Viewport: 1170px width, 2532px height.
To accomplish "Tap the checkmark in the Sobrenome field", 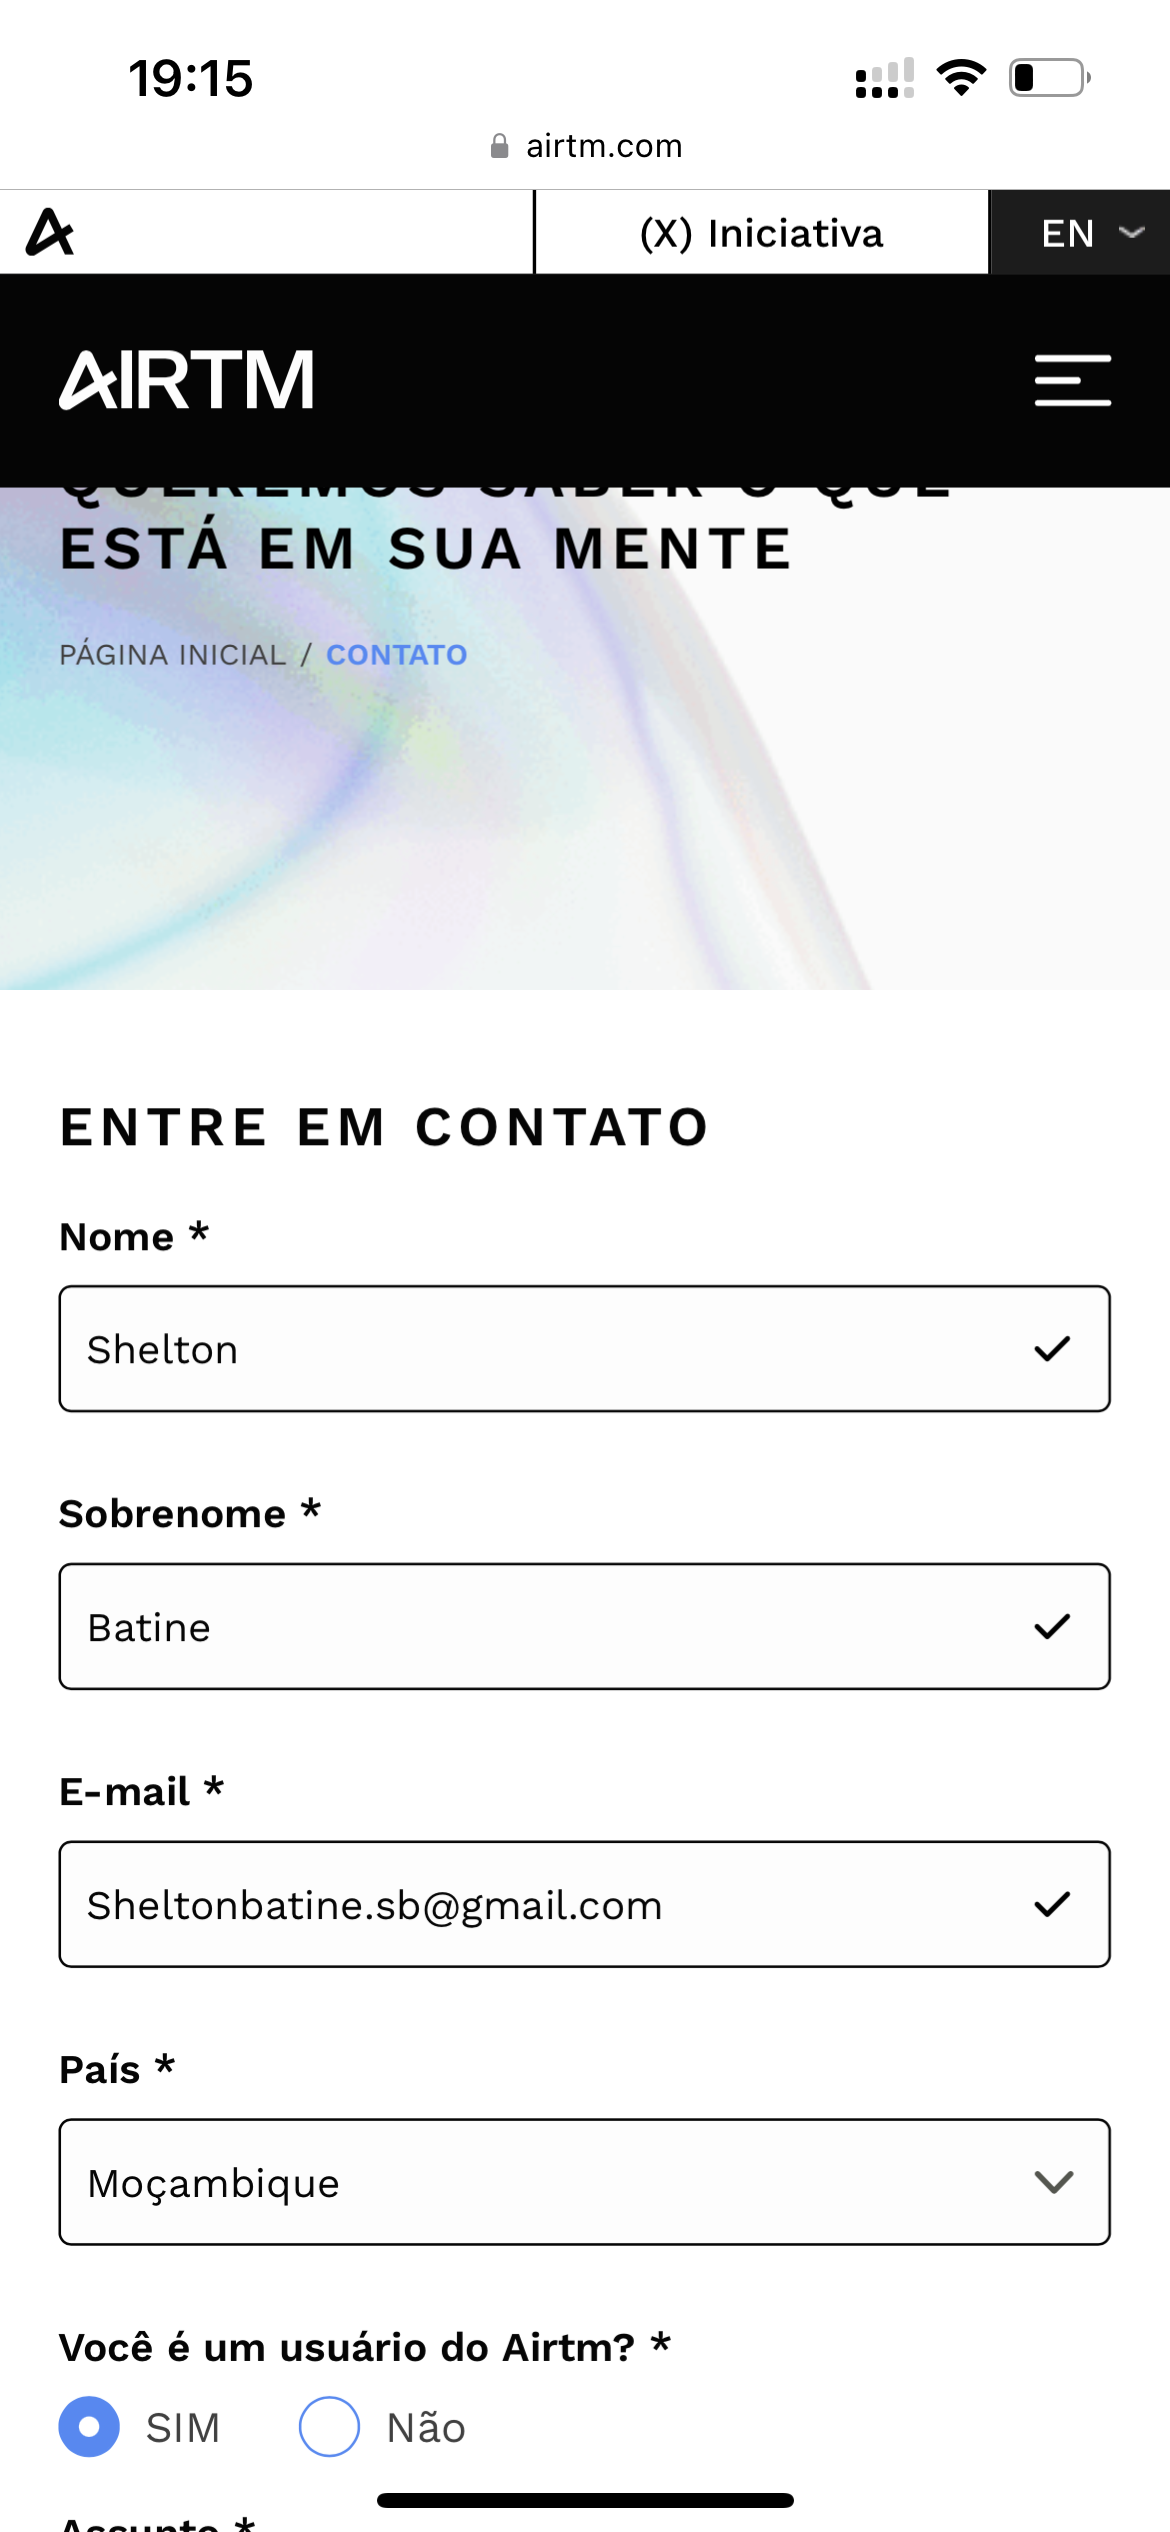I will [1052, 1627].
